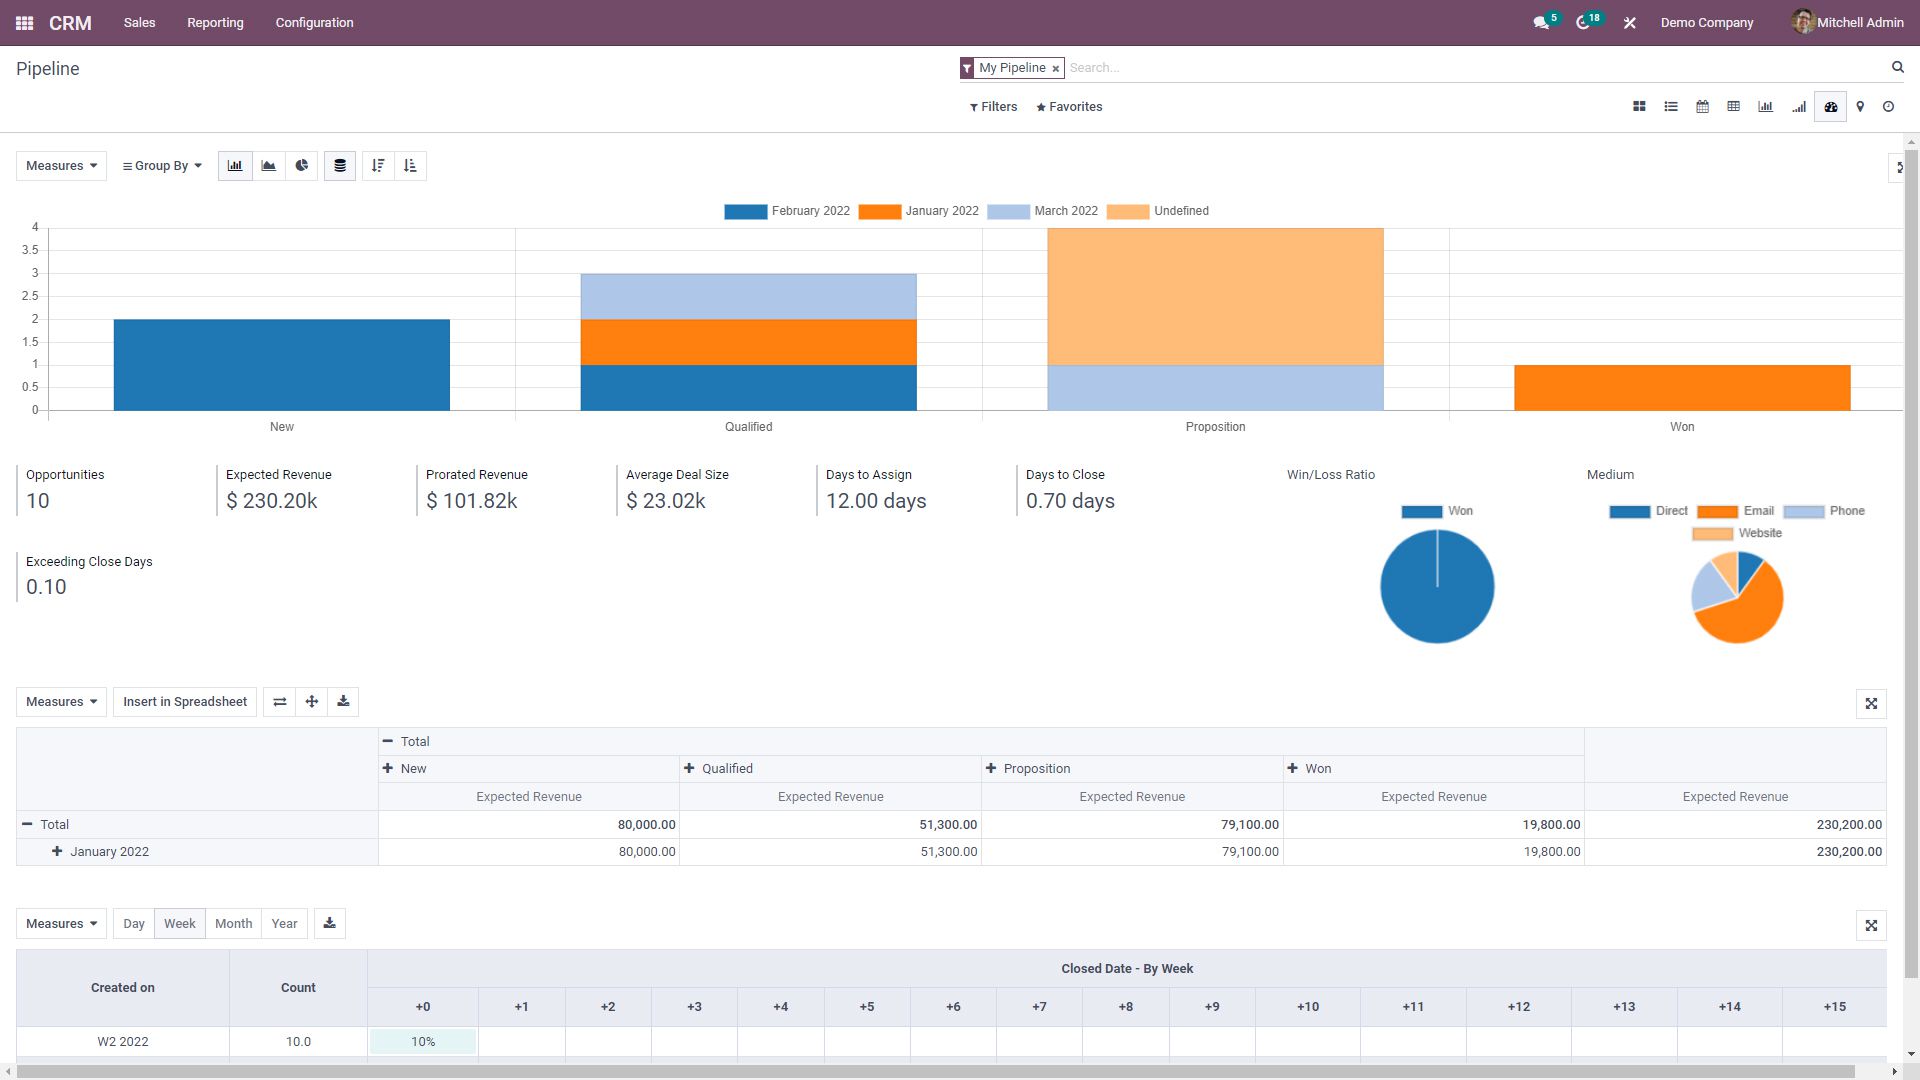Click Insert in Spreadsheet button
Screen dimensions: 1920x1080
(x=185, y=702)
